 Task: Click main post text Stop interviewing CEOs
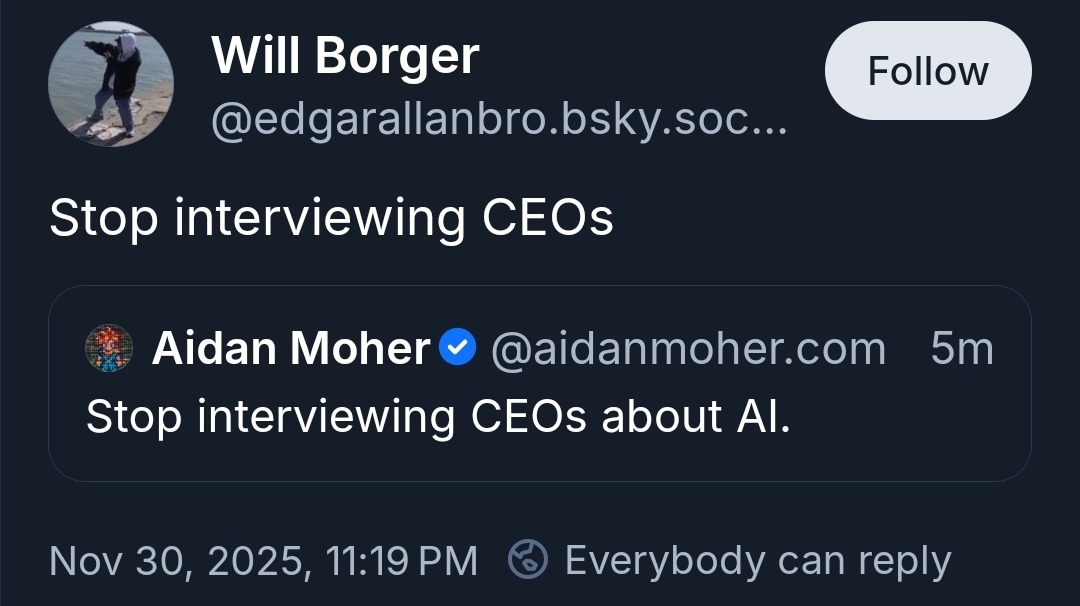[x=331, y=217]
